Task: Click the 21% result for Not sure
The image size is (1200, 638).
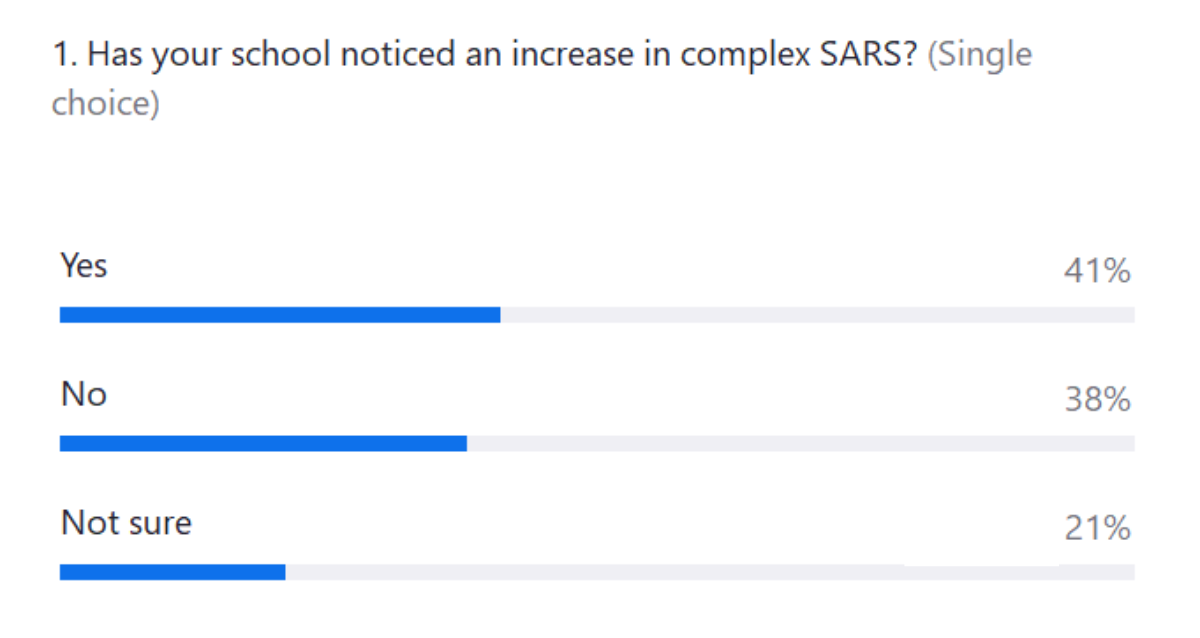Action: [x=1096, y=528]
